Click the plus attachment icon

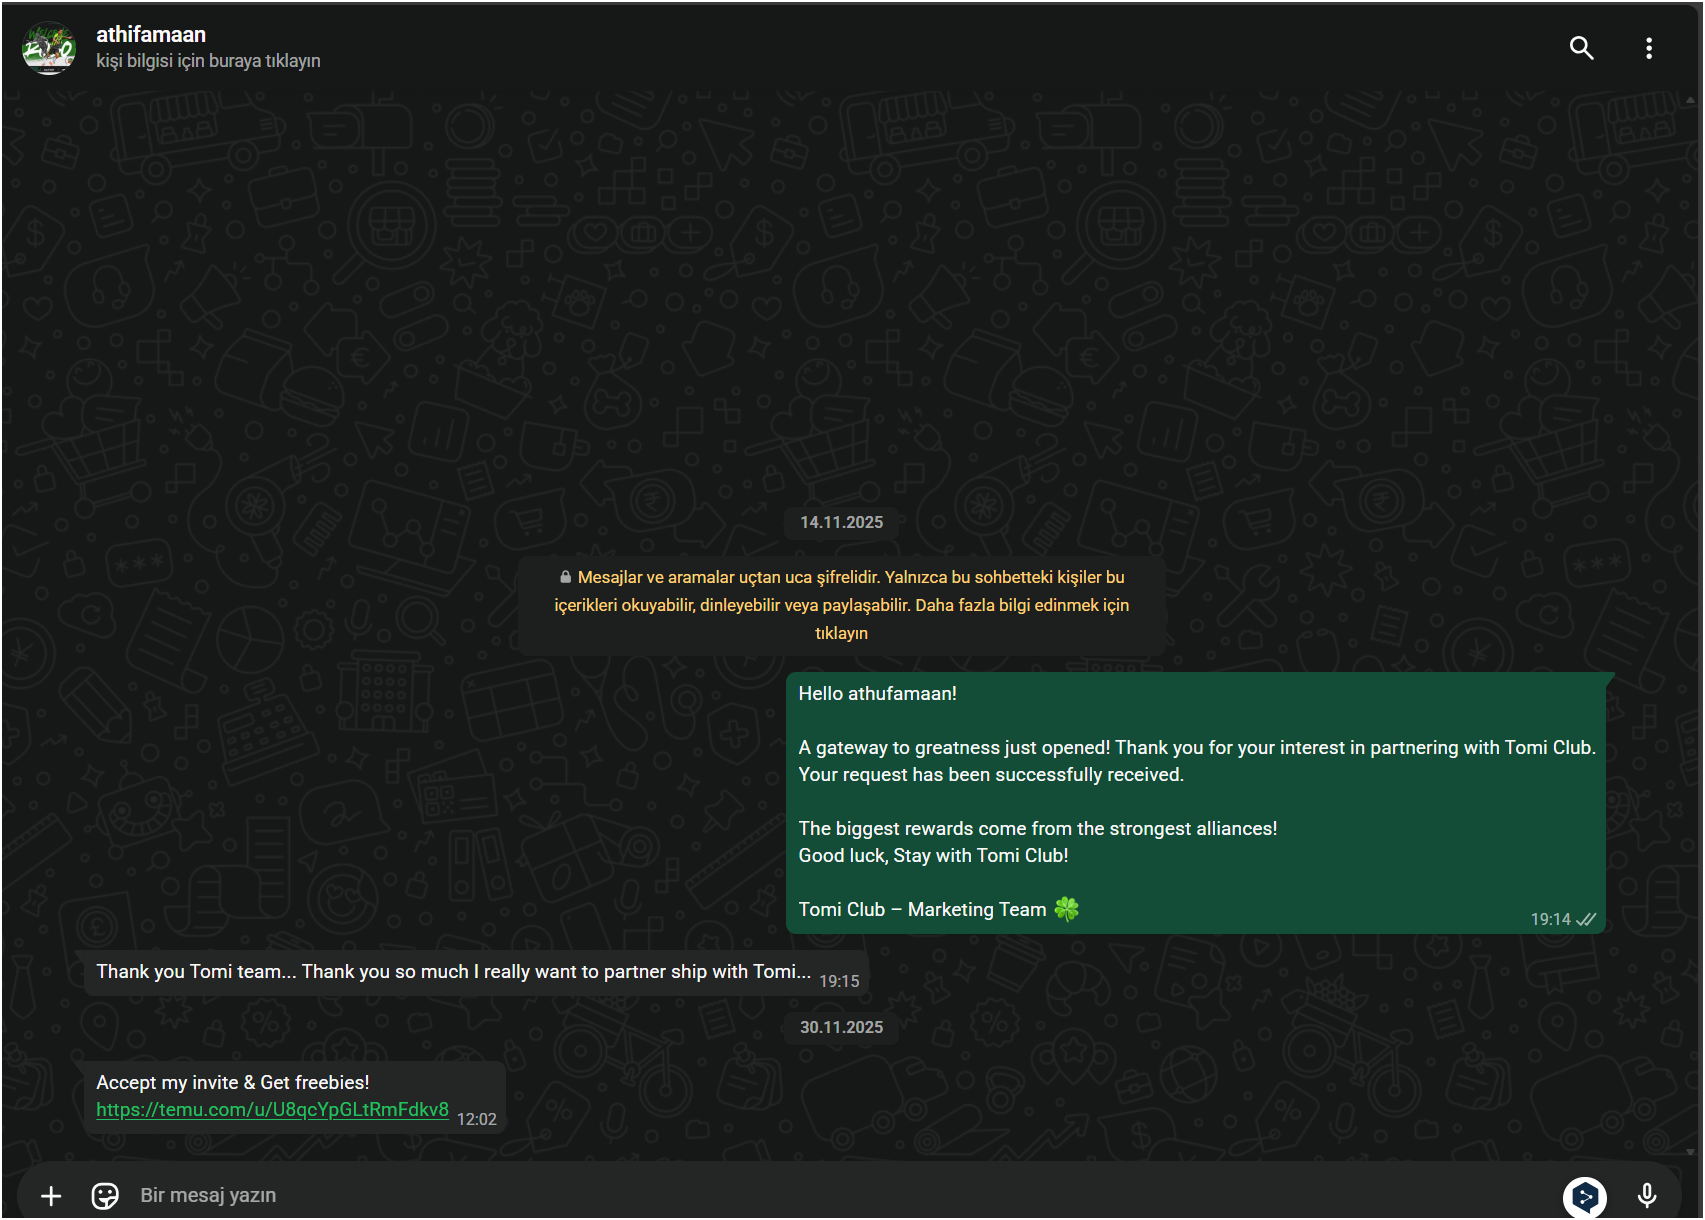click(51, 1196)
